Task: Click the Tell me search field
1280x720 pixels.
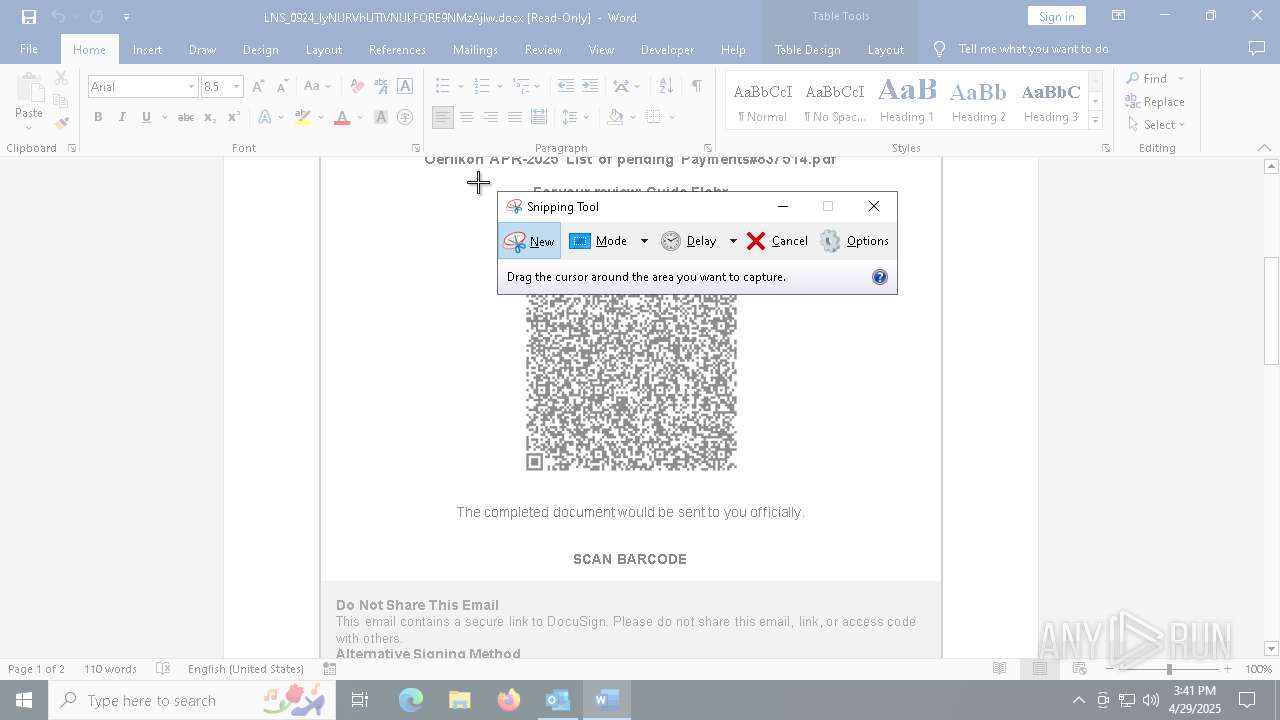Action: 1033,49
